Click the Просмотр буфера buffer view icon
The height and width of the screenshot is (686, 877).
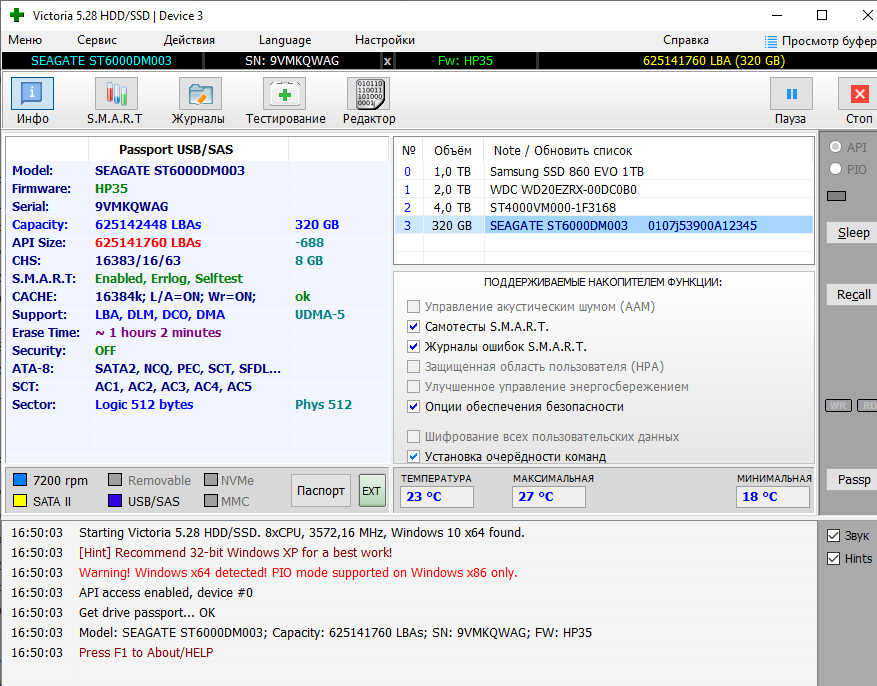click(x=771, y=41)
